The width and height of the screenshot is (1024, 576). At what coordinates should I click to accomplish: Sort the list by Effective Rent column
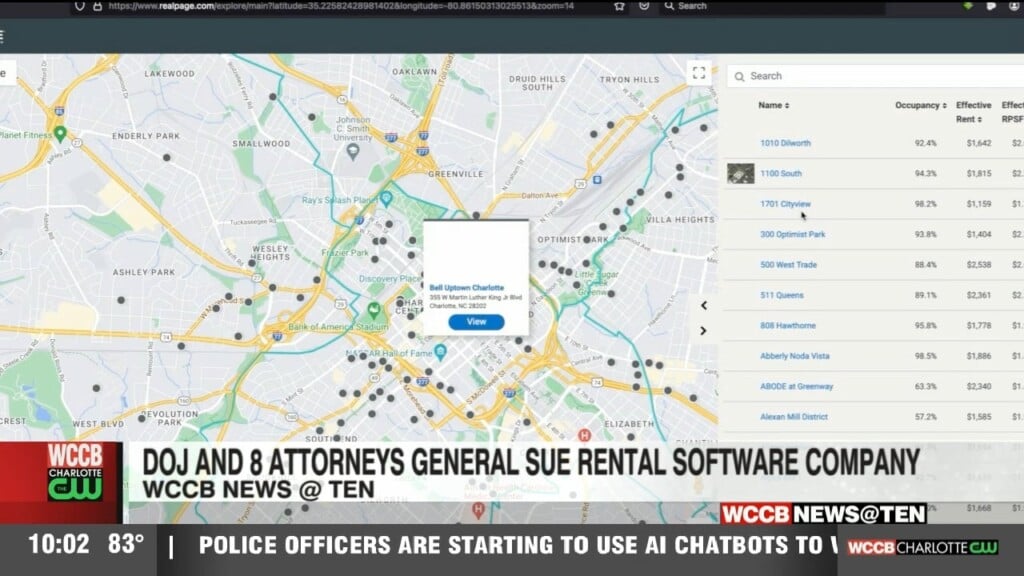(973, 112)
